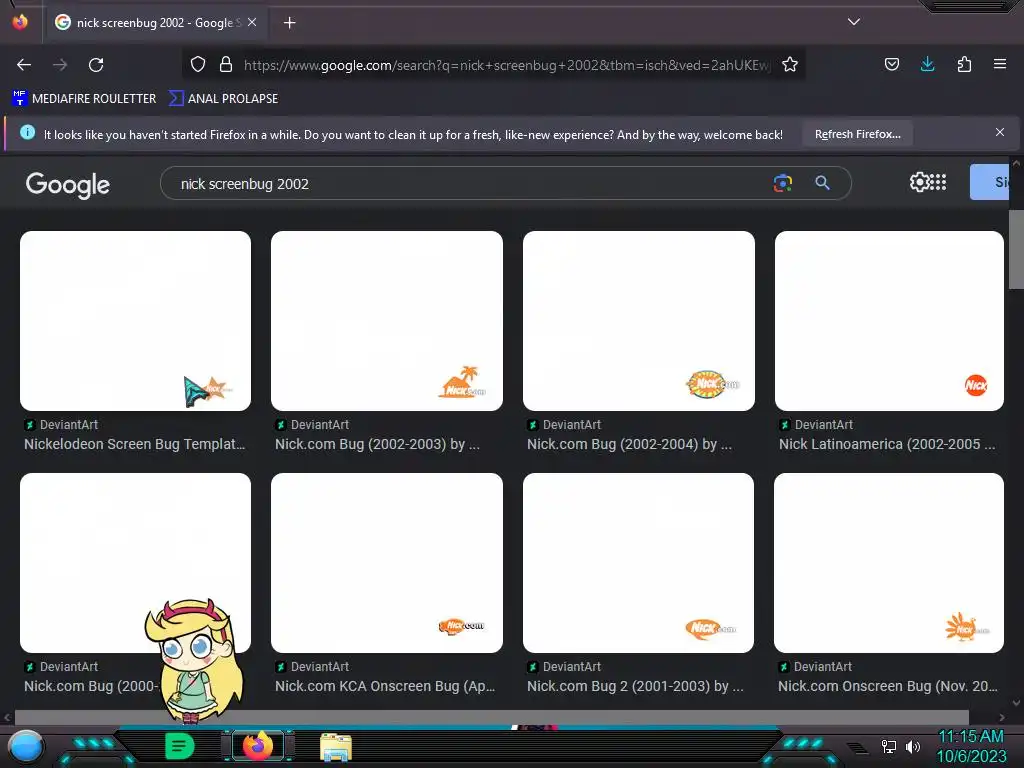Open the network tray icon

click(888, 746)
